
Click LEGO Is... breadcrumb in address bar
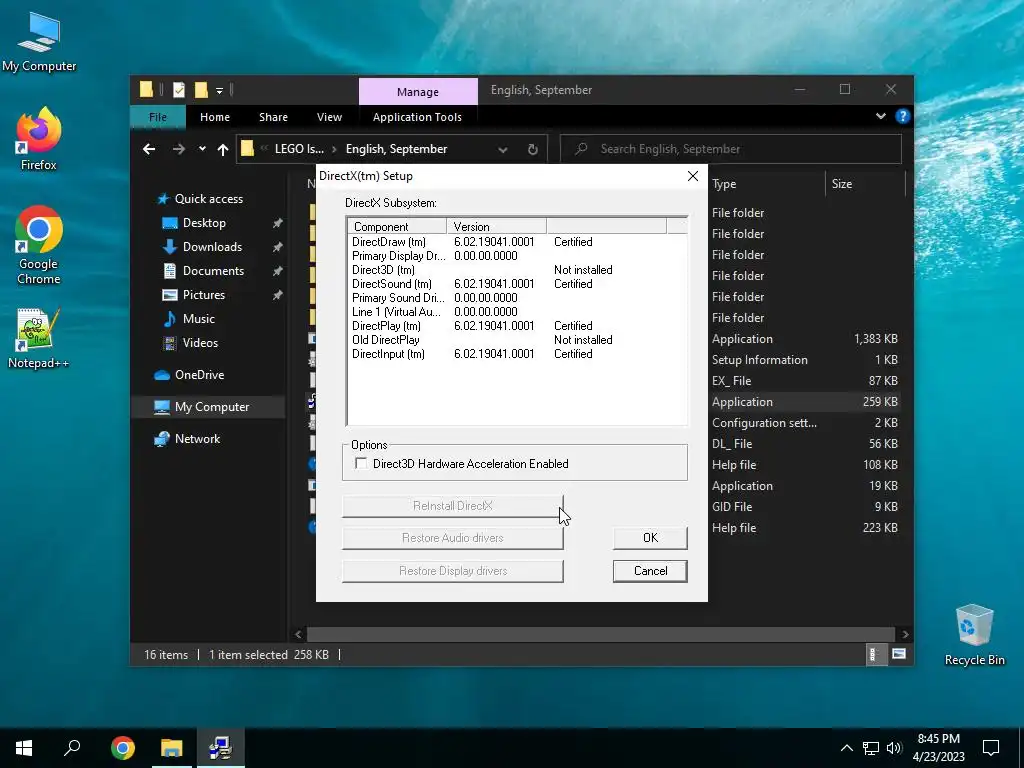299,149
